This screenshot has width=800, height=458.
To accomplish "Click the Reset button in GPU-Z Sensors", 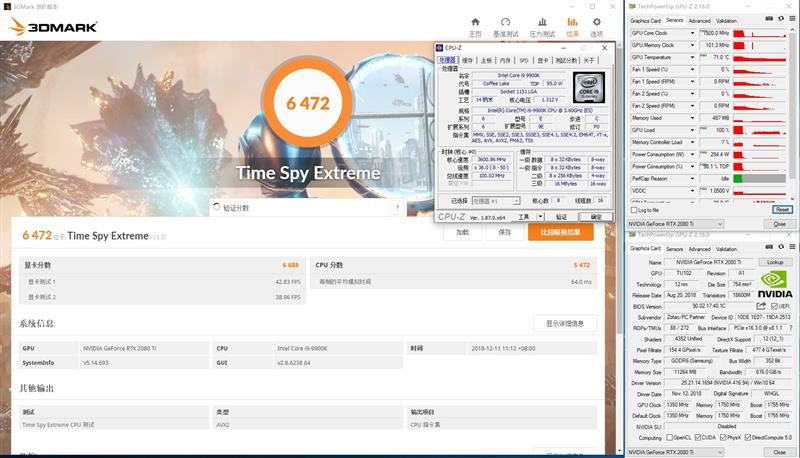I will coord(782,210).
